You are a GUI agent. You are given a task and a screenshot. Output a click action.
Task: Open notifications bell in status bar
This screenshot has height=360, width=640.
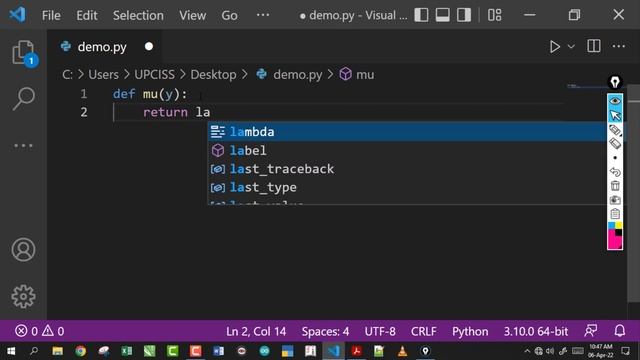pos(620,331)
